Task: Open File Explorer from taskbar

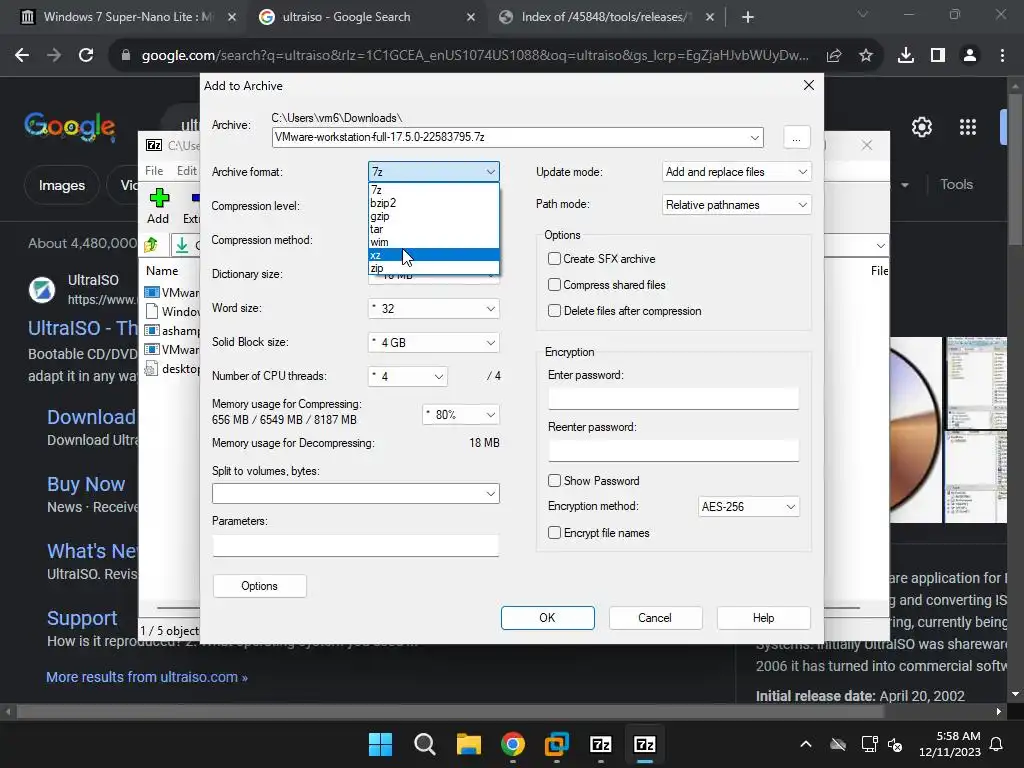Action: (x=468, y=744)
